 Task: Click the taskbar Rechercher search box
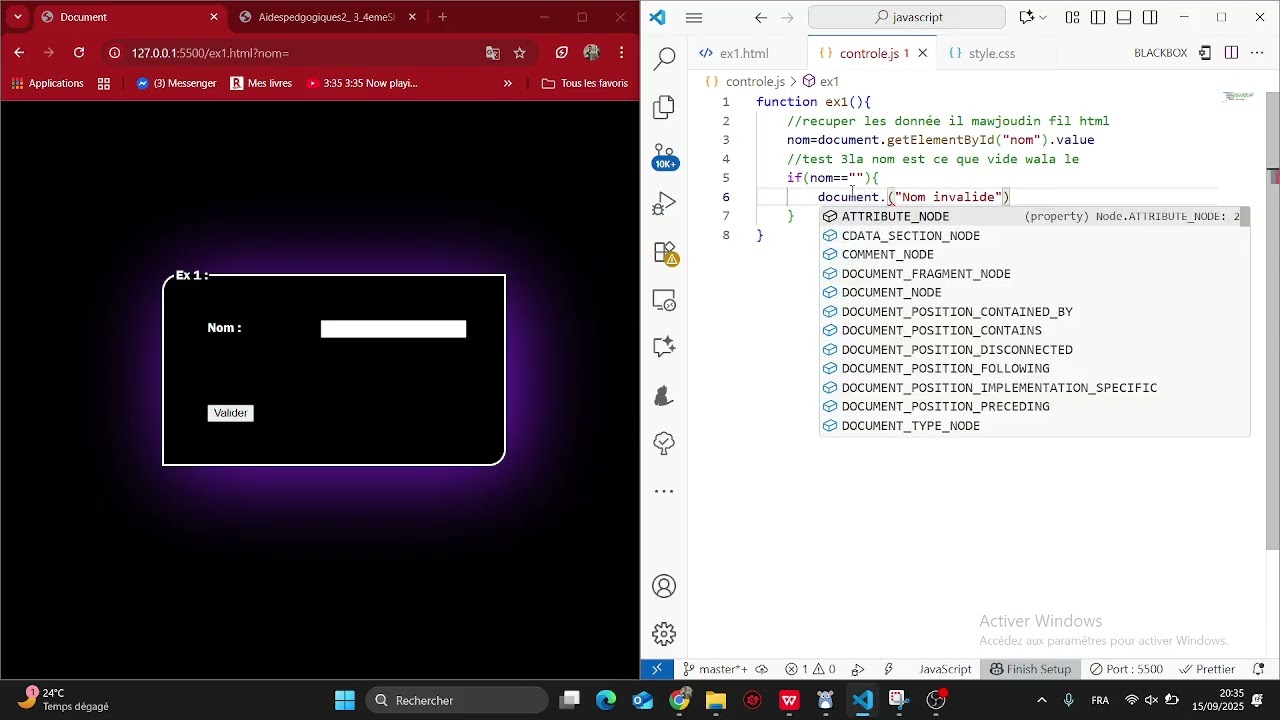tap(457, 700)
